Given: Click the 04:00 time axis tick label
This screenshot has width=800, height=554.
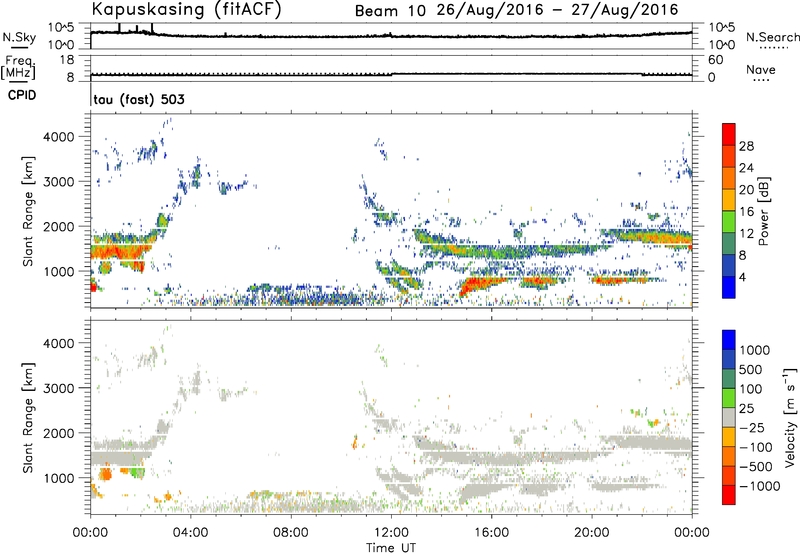Looking at the screenshot, I should coord(191,533).
